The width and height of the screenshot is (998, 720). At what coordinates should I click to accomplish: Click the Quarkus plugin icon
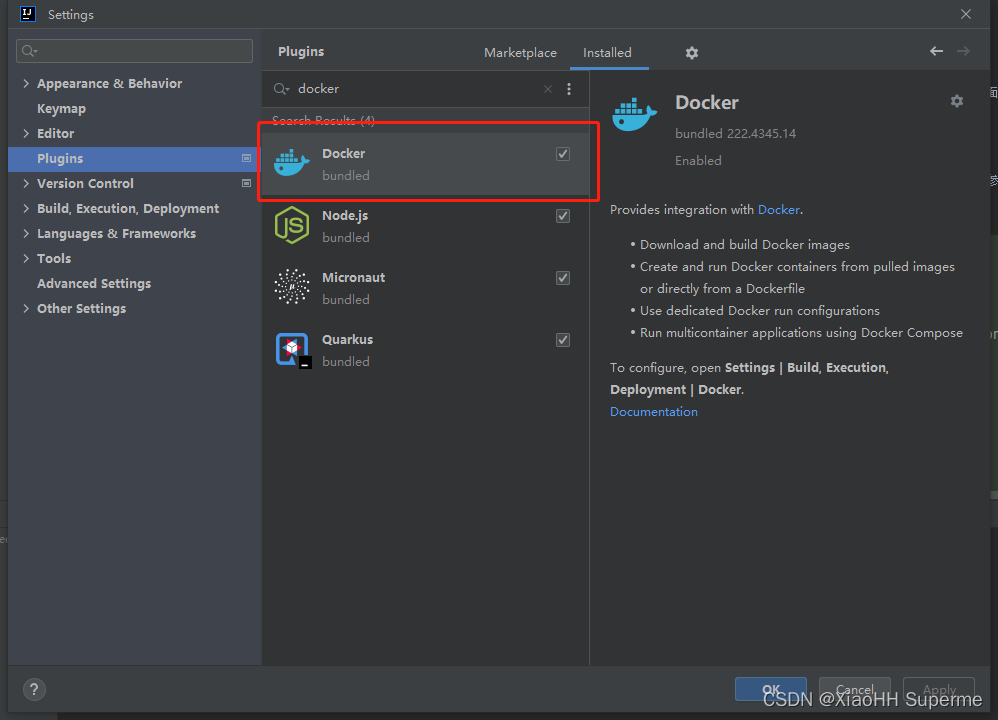(291, 349)
